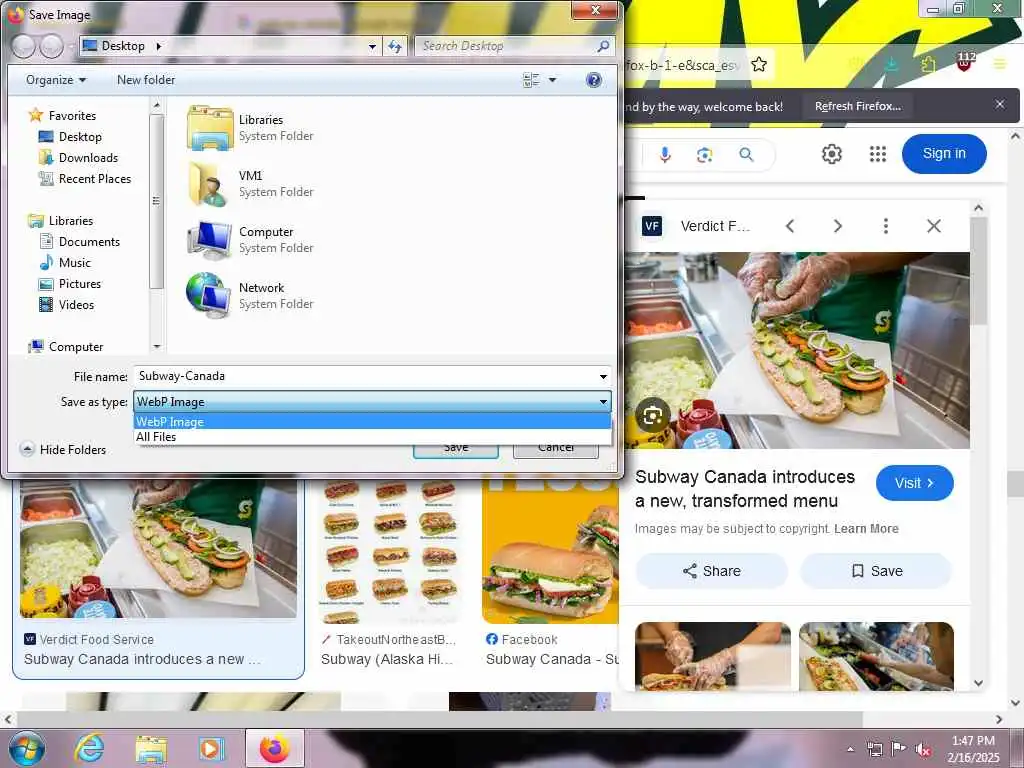
Task: Open the Network system folder
Action: pyautogui.click(x=250, y=295)
